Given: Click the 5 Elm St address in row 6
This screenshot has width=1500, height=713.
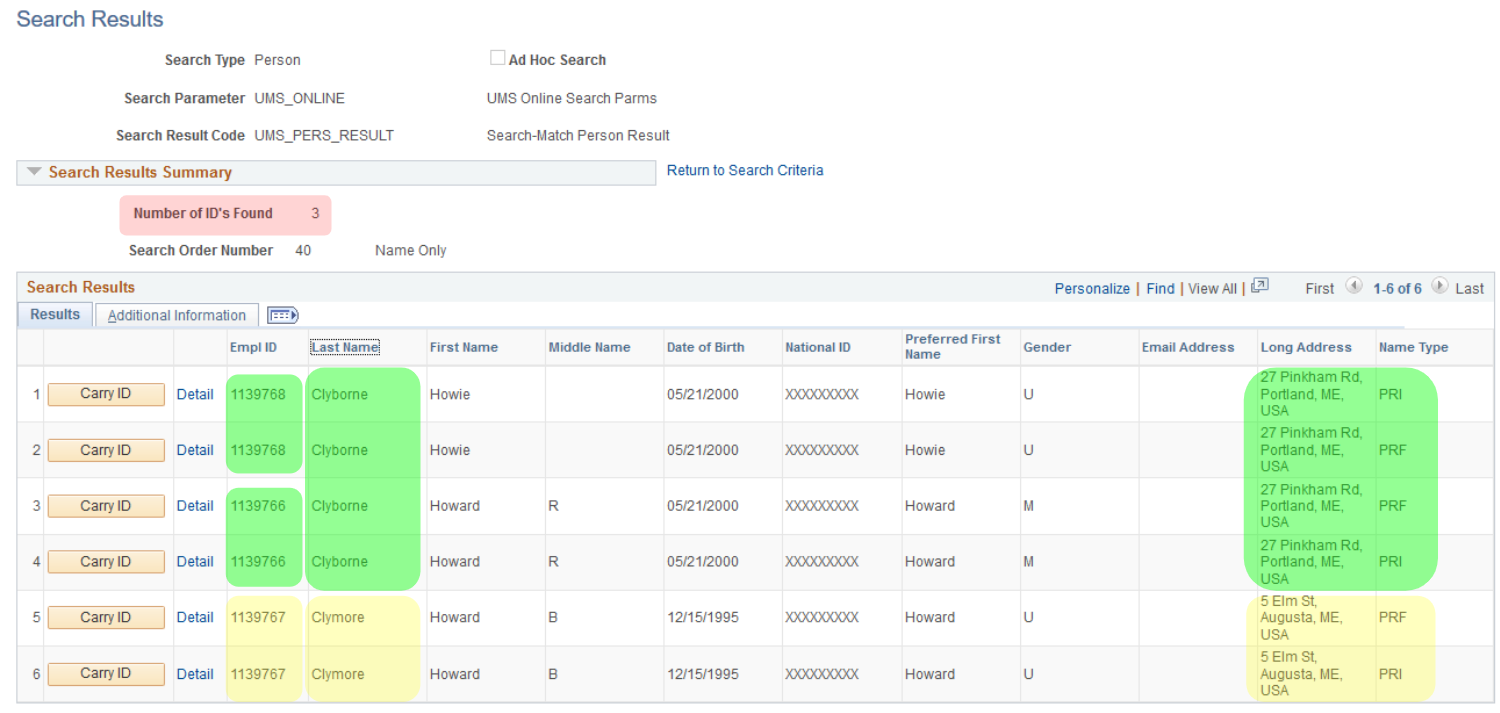Looking at the screenshot, I should pos(1301,673).
